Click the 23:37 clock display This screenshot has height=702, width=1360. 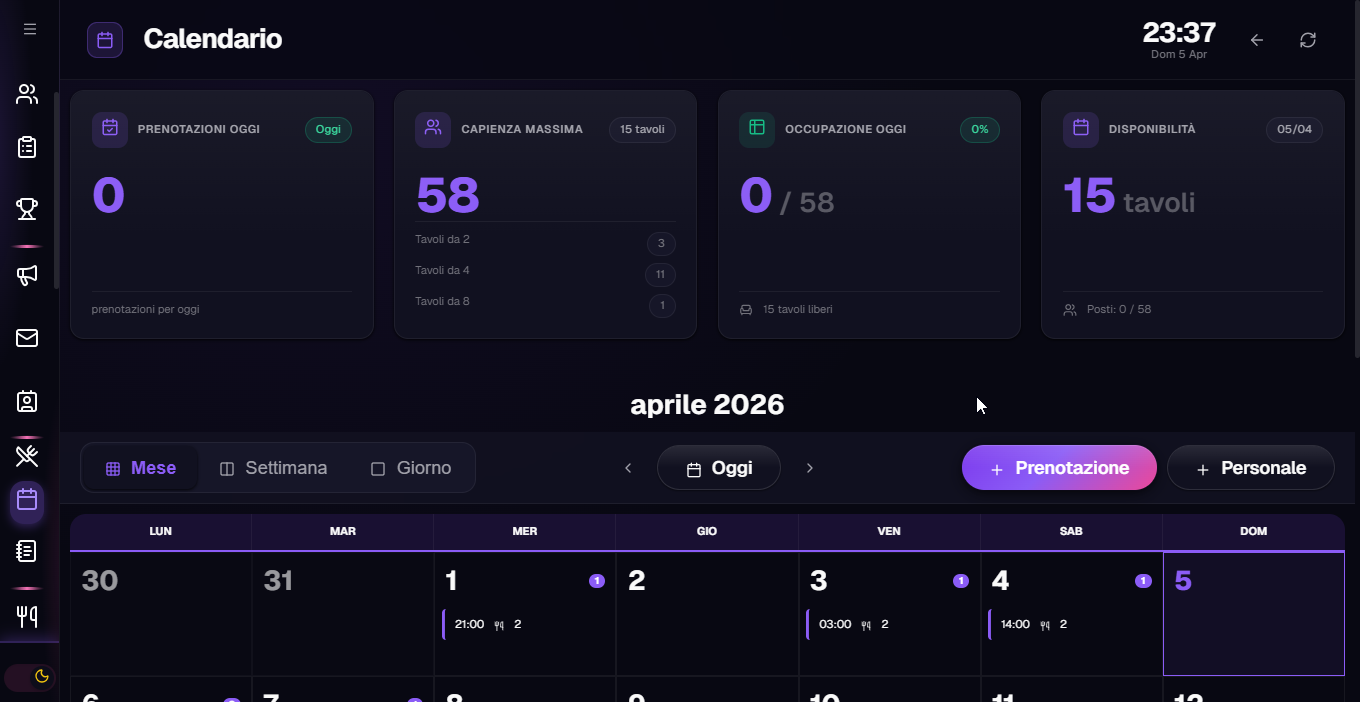(1179, 33)
